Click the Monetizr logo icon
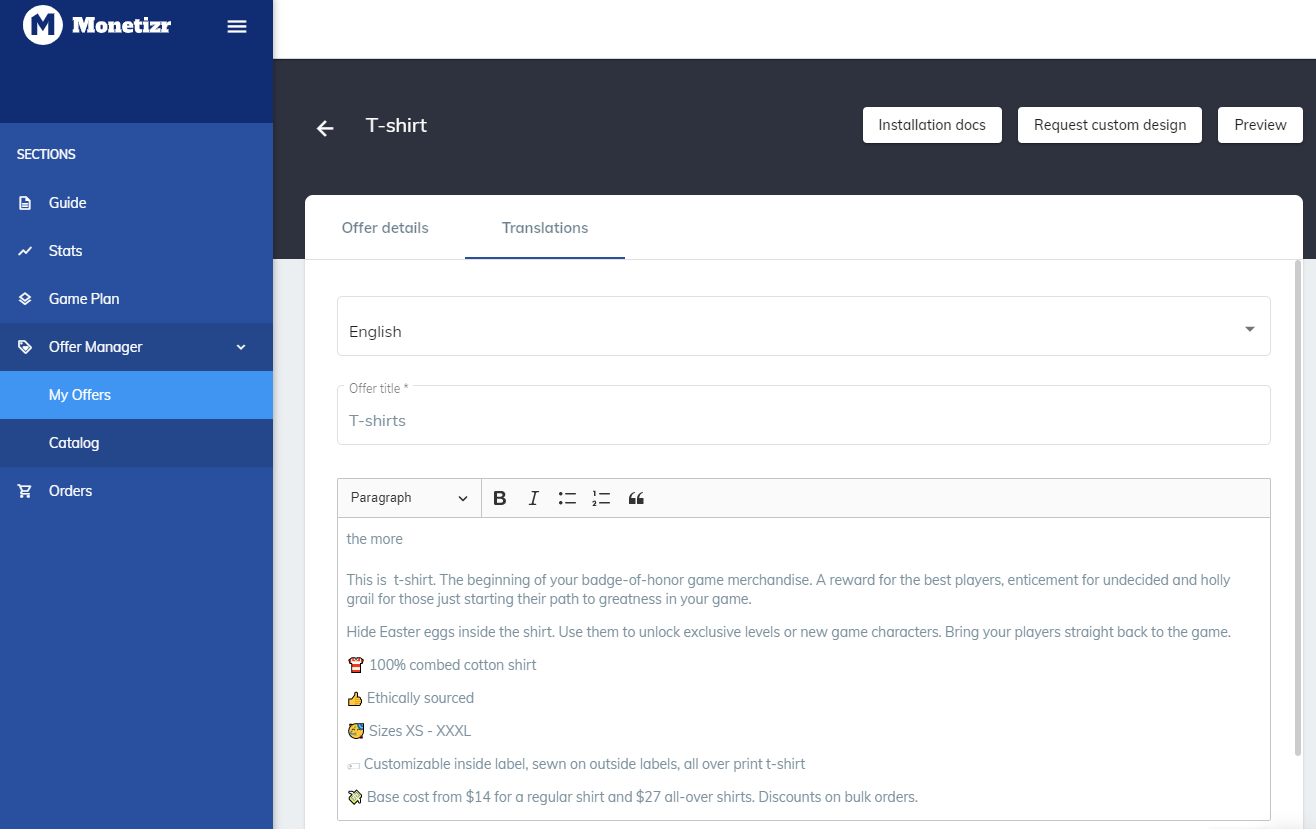This screenshot has width=1316, height=829. pos(43,25)
